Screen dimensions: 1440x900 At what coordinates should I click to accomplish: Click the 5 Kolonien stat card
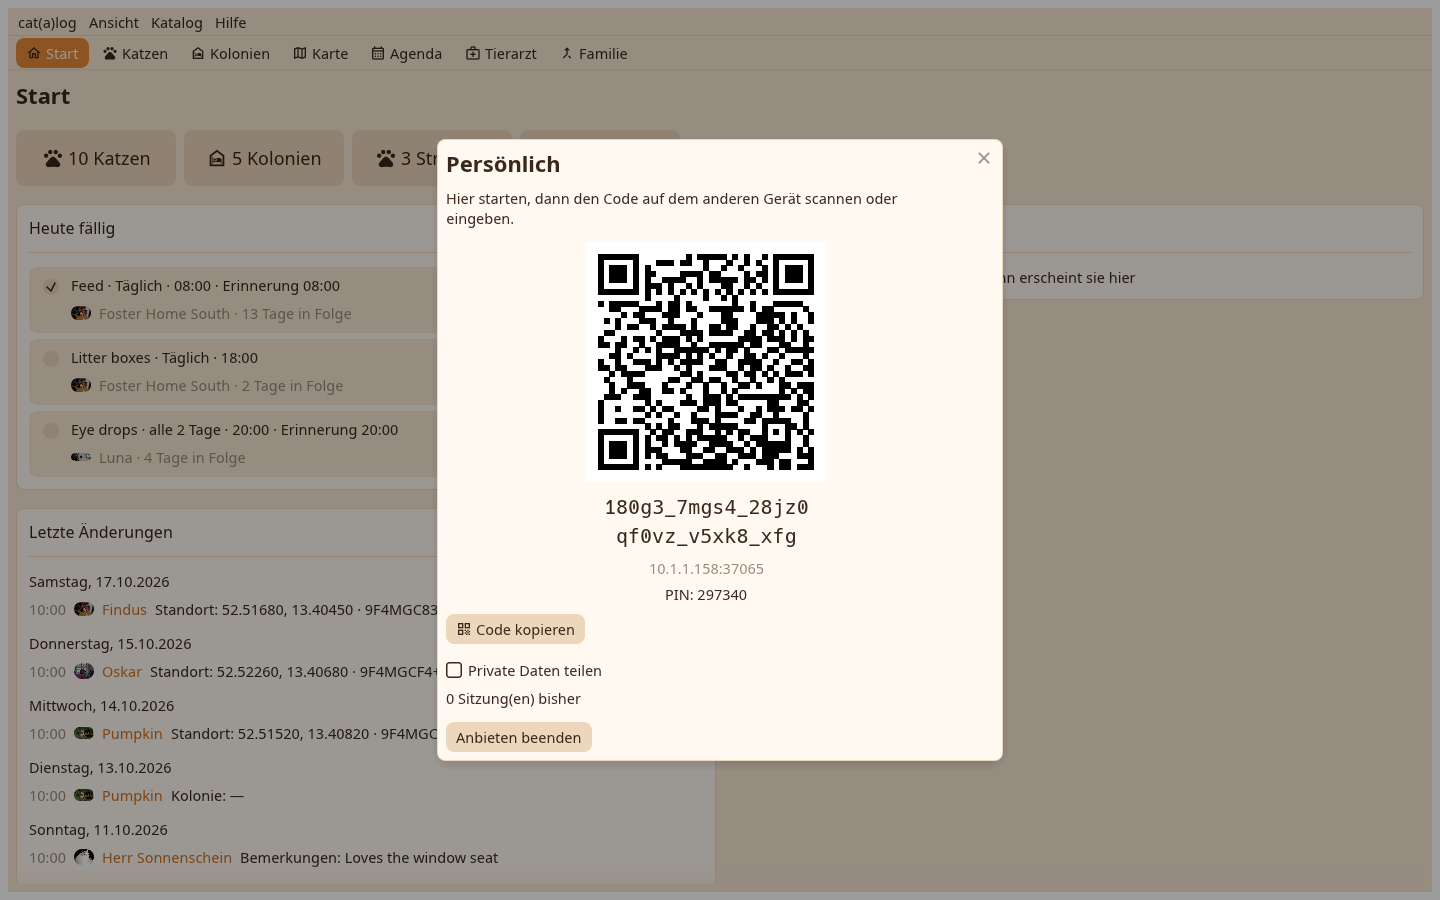[x=264, y=158]
